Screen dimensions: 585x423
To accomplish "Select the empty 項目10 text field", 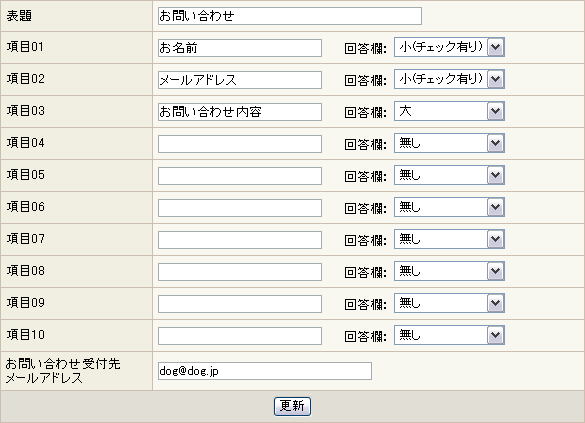I will coord(240,337).
